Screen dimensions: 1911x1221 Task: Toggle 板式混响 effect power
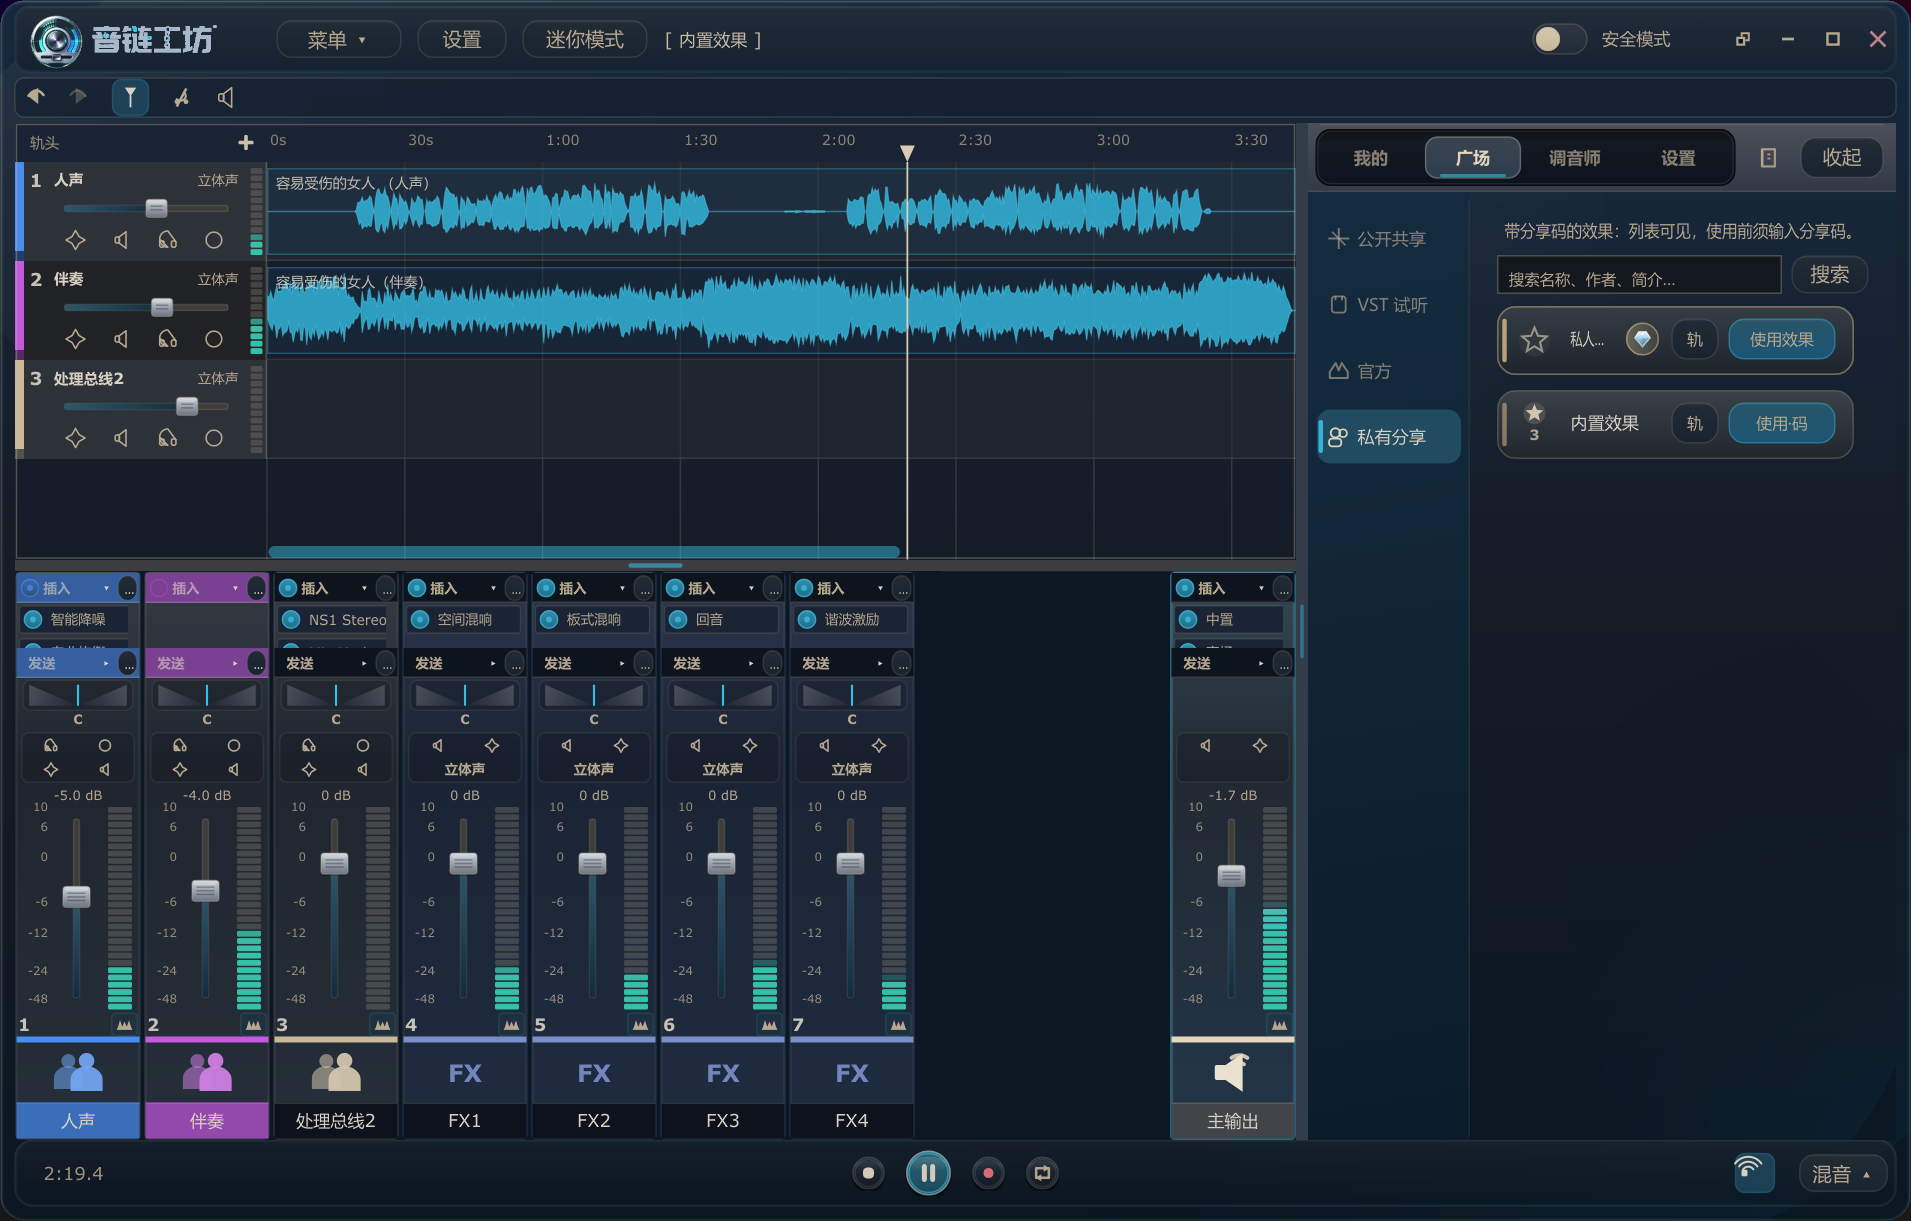tap(549, 619)
